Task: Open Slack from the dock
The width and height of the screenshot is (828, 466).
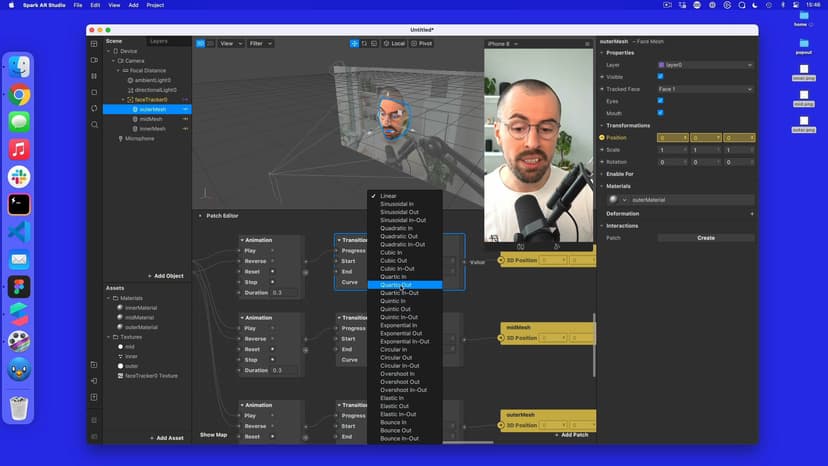Action: 19,177
